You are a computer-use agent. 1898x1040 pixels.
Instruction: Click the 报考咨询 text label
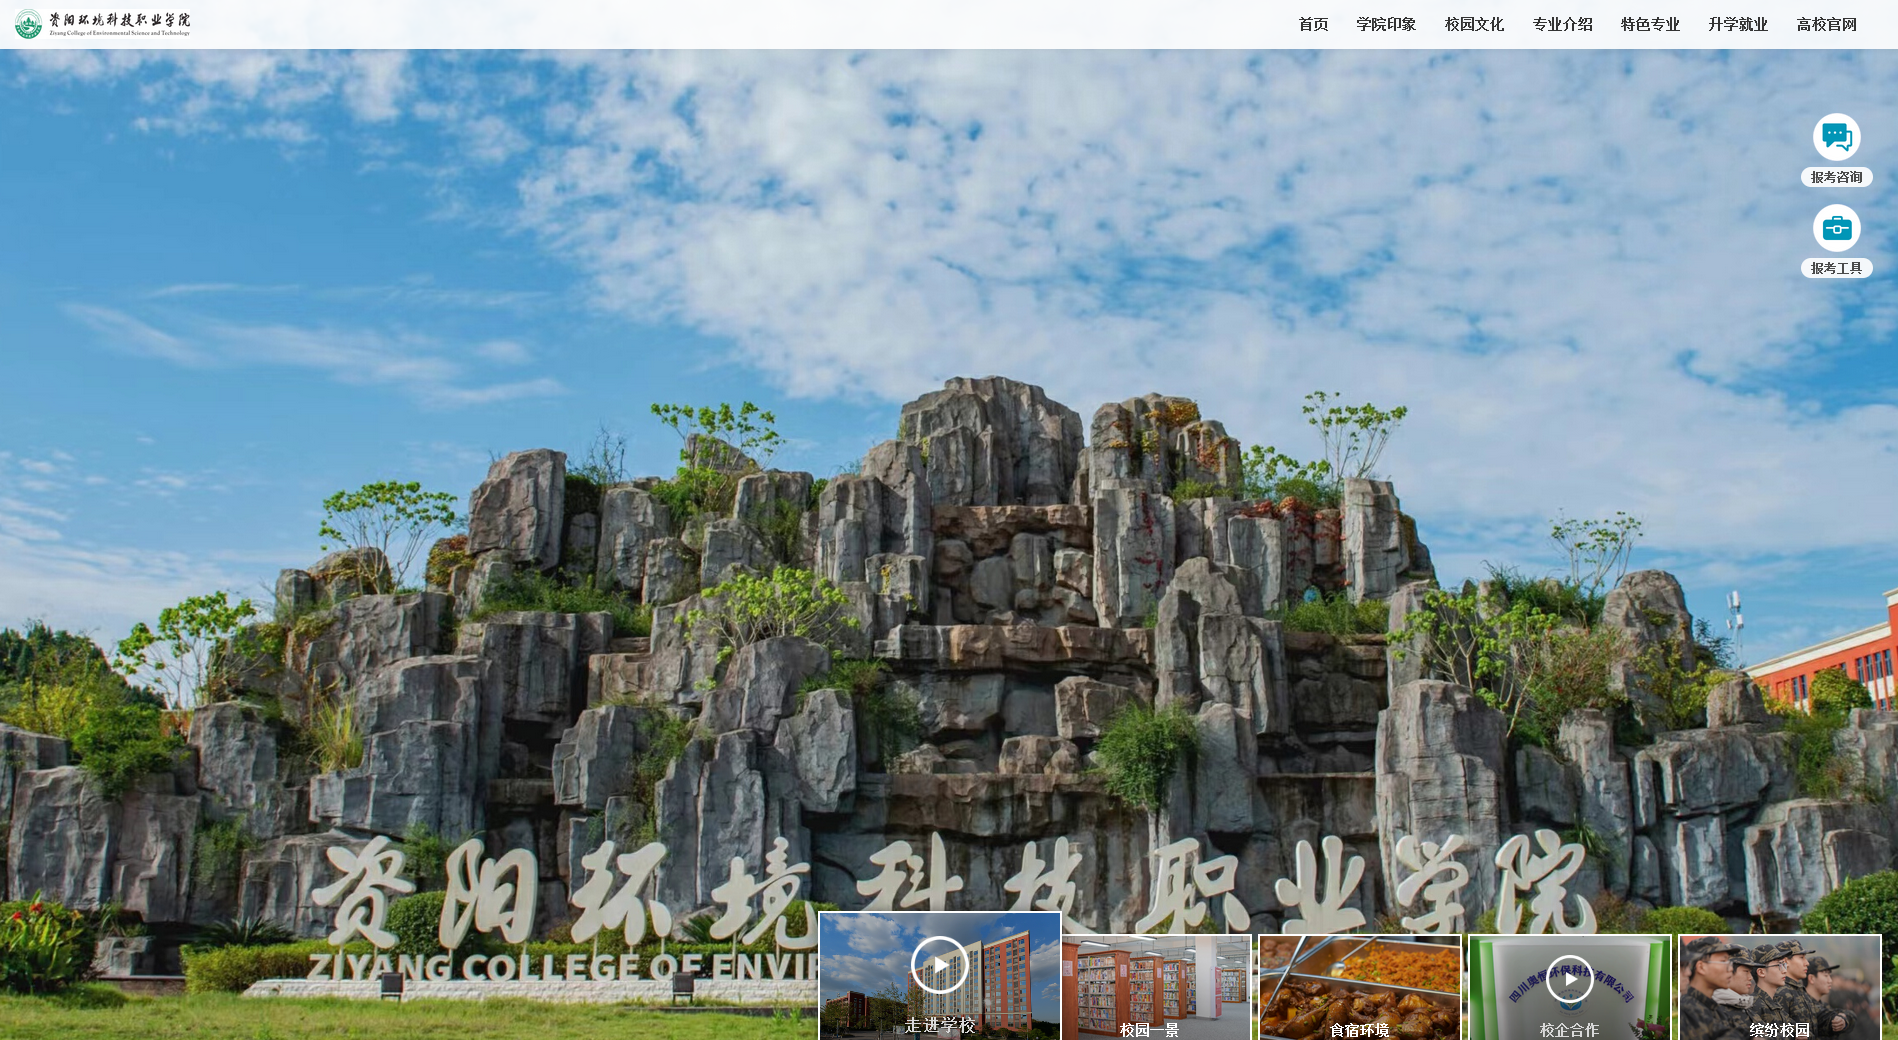tap(1836, 177)
